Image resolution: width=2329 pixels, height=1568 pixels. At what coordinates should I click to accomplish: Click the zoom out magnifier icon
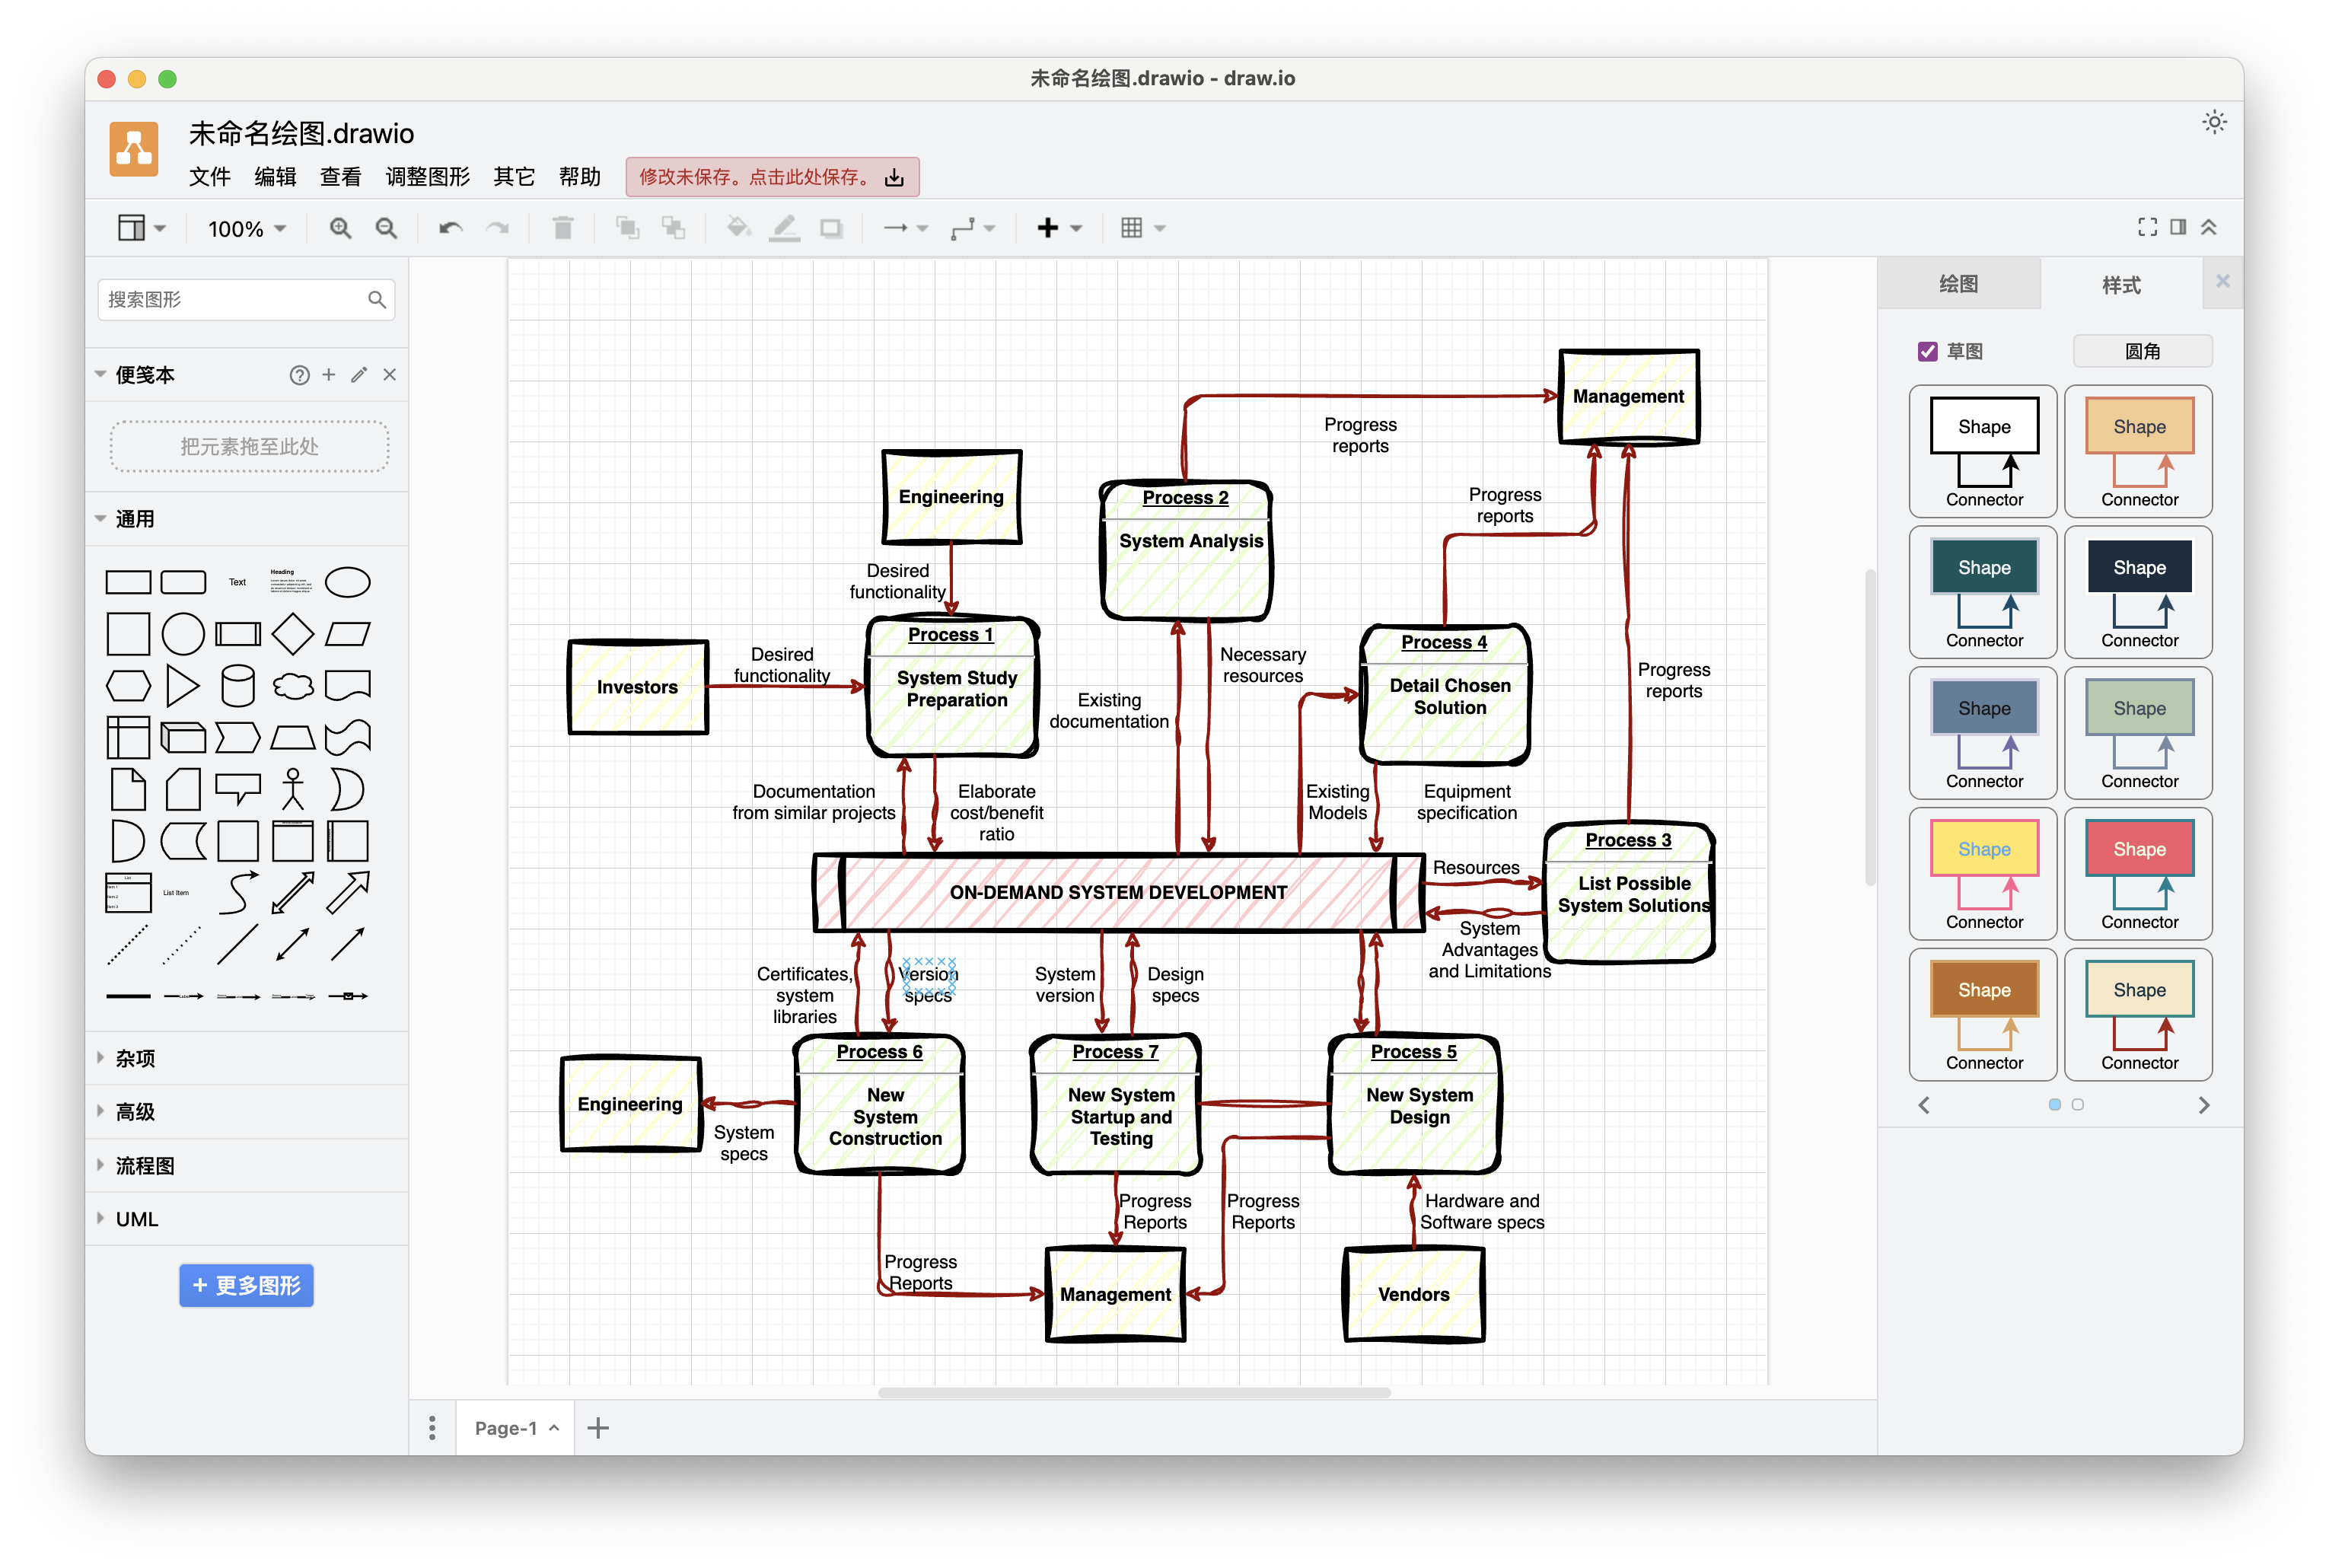[x=386, y=228]
